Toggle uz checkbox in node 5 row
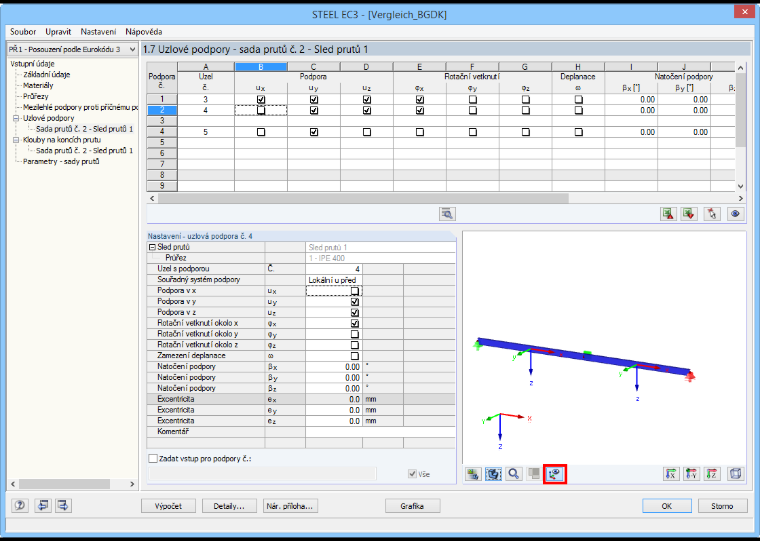The height and width of the screenshot is (541, 760). click(x=366, y=132)
